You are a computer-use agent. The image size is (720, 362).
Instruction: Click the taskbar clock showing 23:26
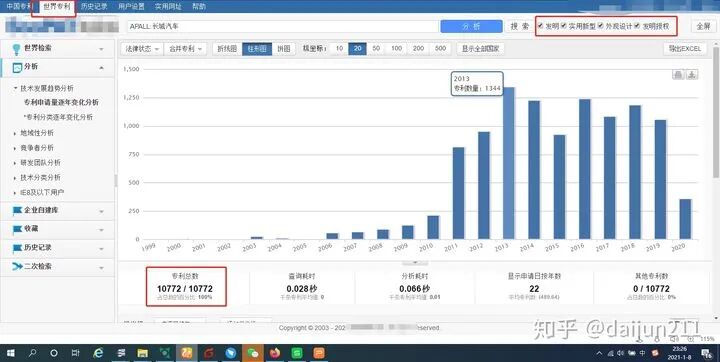point(680,353)
